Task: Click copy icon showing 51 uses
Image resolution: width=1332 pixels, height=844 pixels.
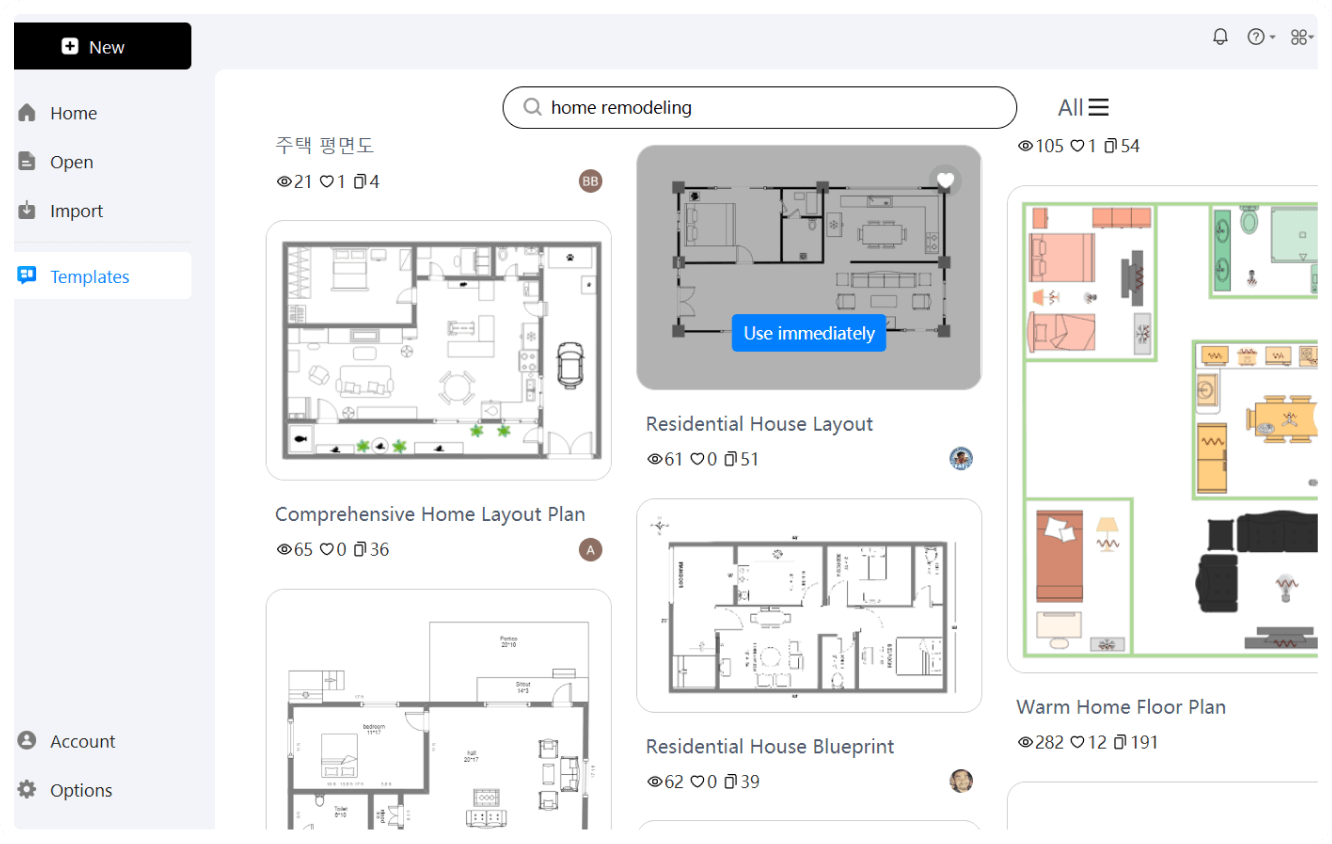Action: coord(731,460)
